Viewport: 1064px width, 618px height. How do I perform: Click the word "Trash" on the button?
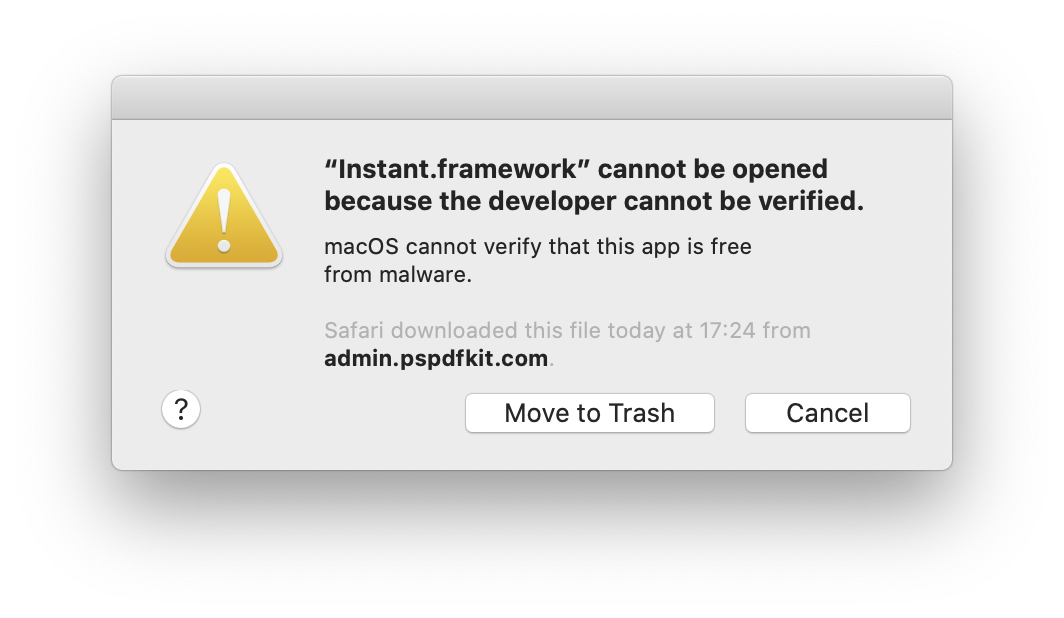[x=641, y=413]
